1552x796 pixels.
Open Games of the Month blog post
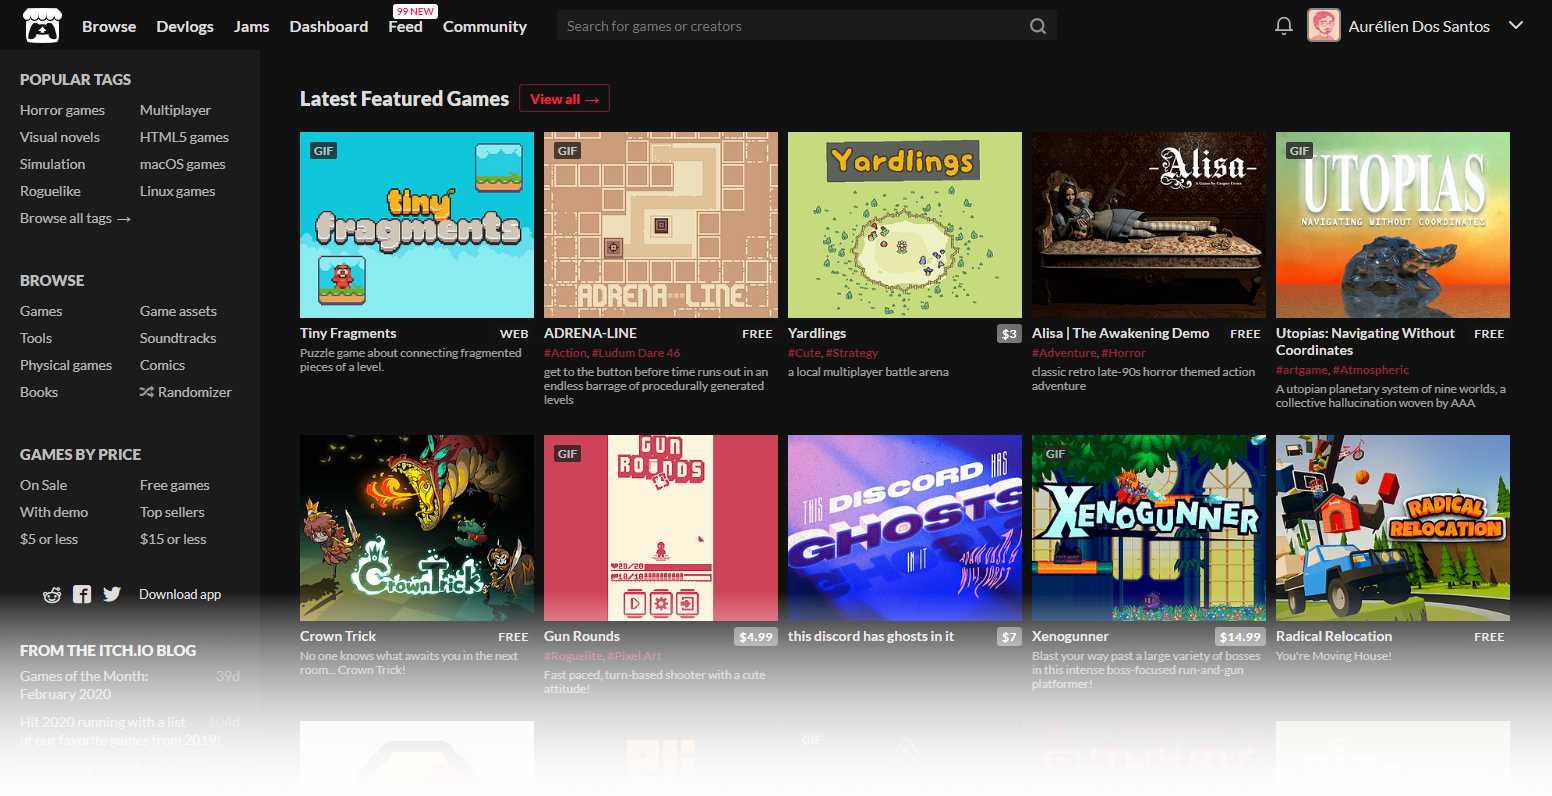(84, 685)
